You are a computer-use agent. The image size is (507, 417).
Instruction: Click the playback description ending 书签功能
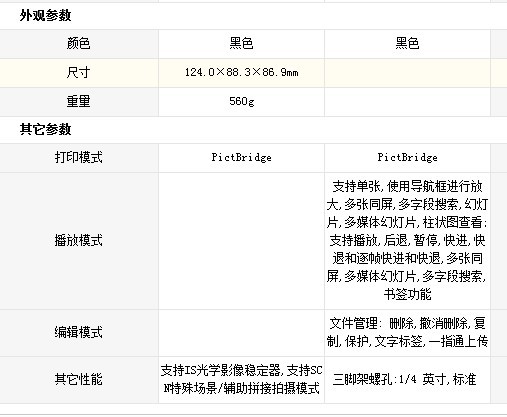click(x=407, y=240)
